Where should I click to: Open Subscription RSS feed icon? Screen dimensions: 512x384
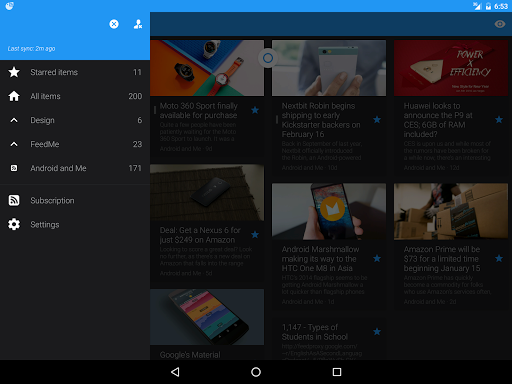14,200
